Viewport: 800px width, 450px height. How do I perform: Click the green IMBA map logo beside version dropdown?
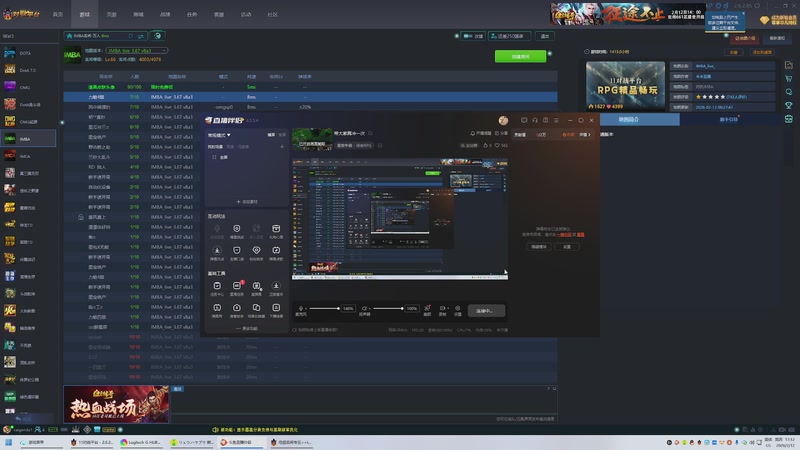[x=72, y=55]
